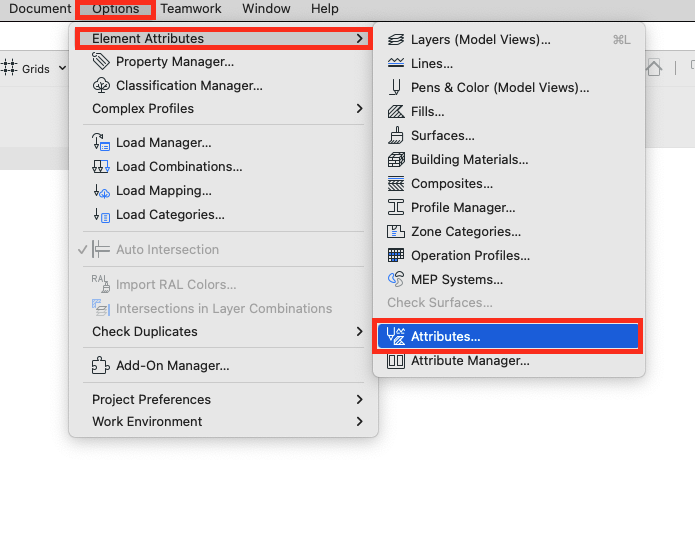The height and width of the screenshot is (540, 695).
Task: Open the Work Environment submenu arrow
Action: point(359,421)
